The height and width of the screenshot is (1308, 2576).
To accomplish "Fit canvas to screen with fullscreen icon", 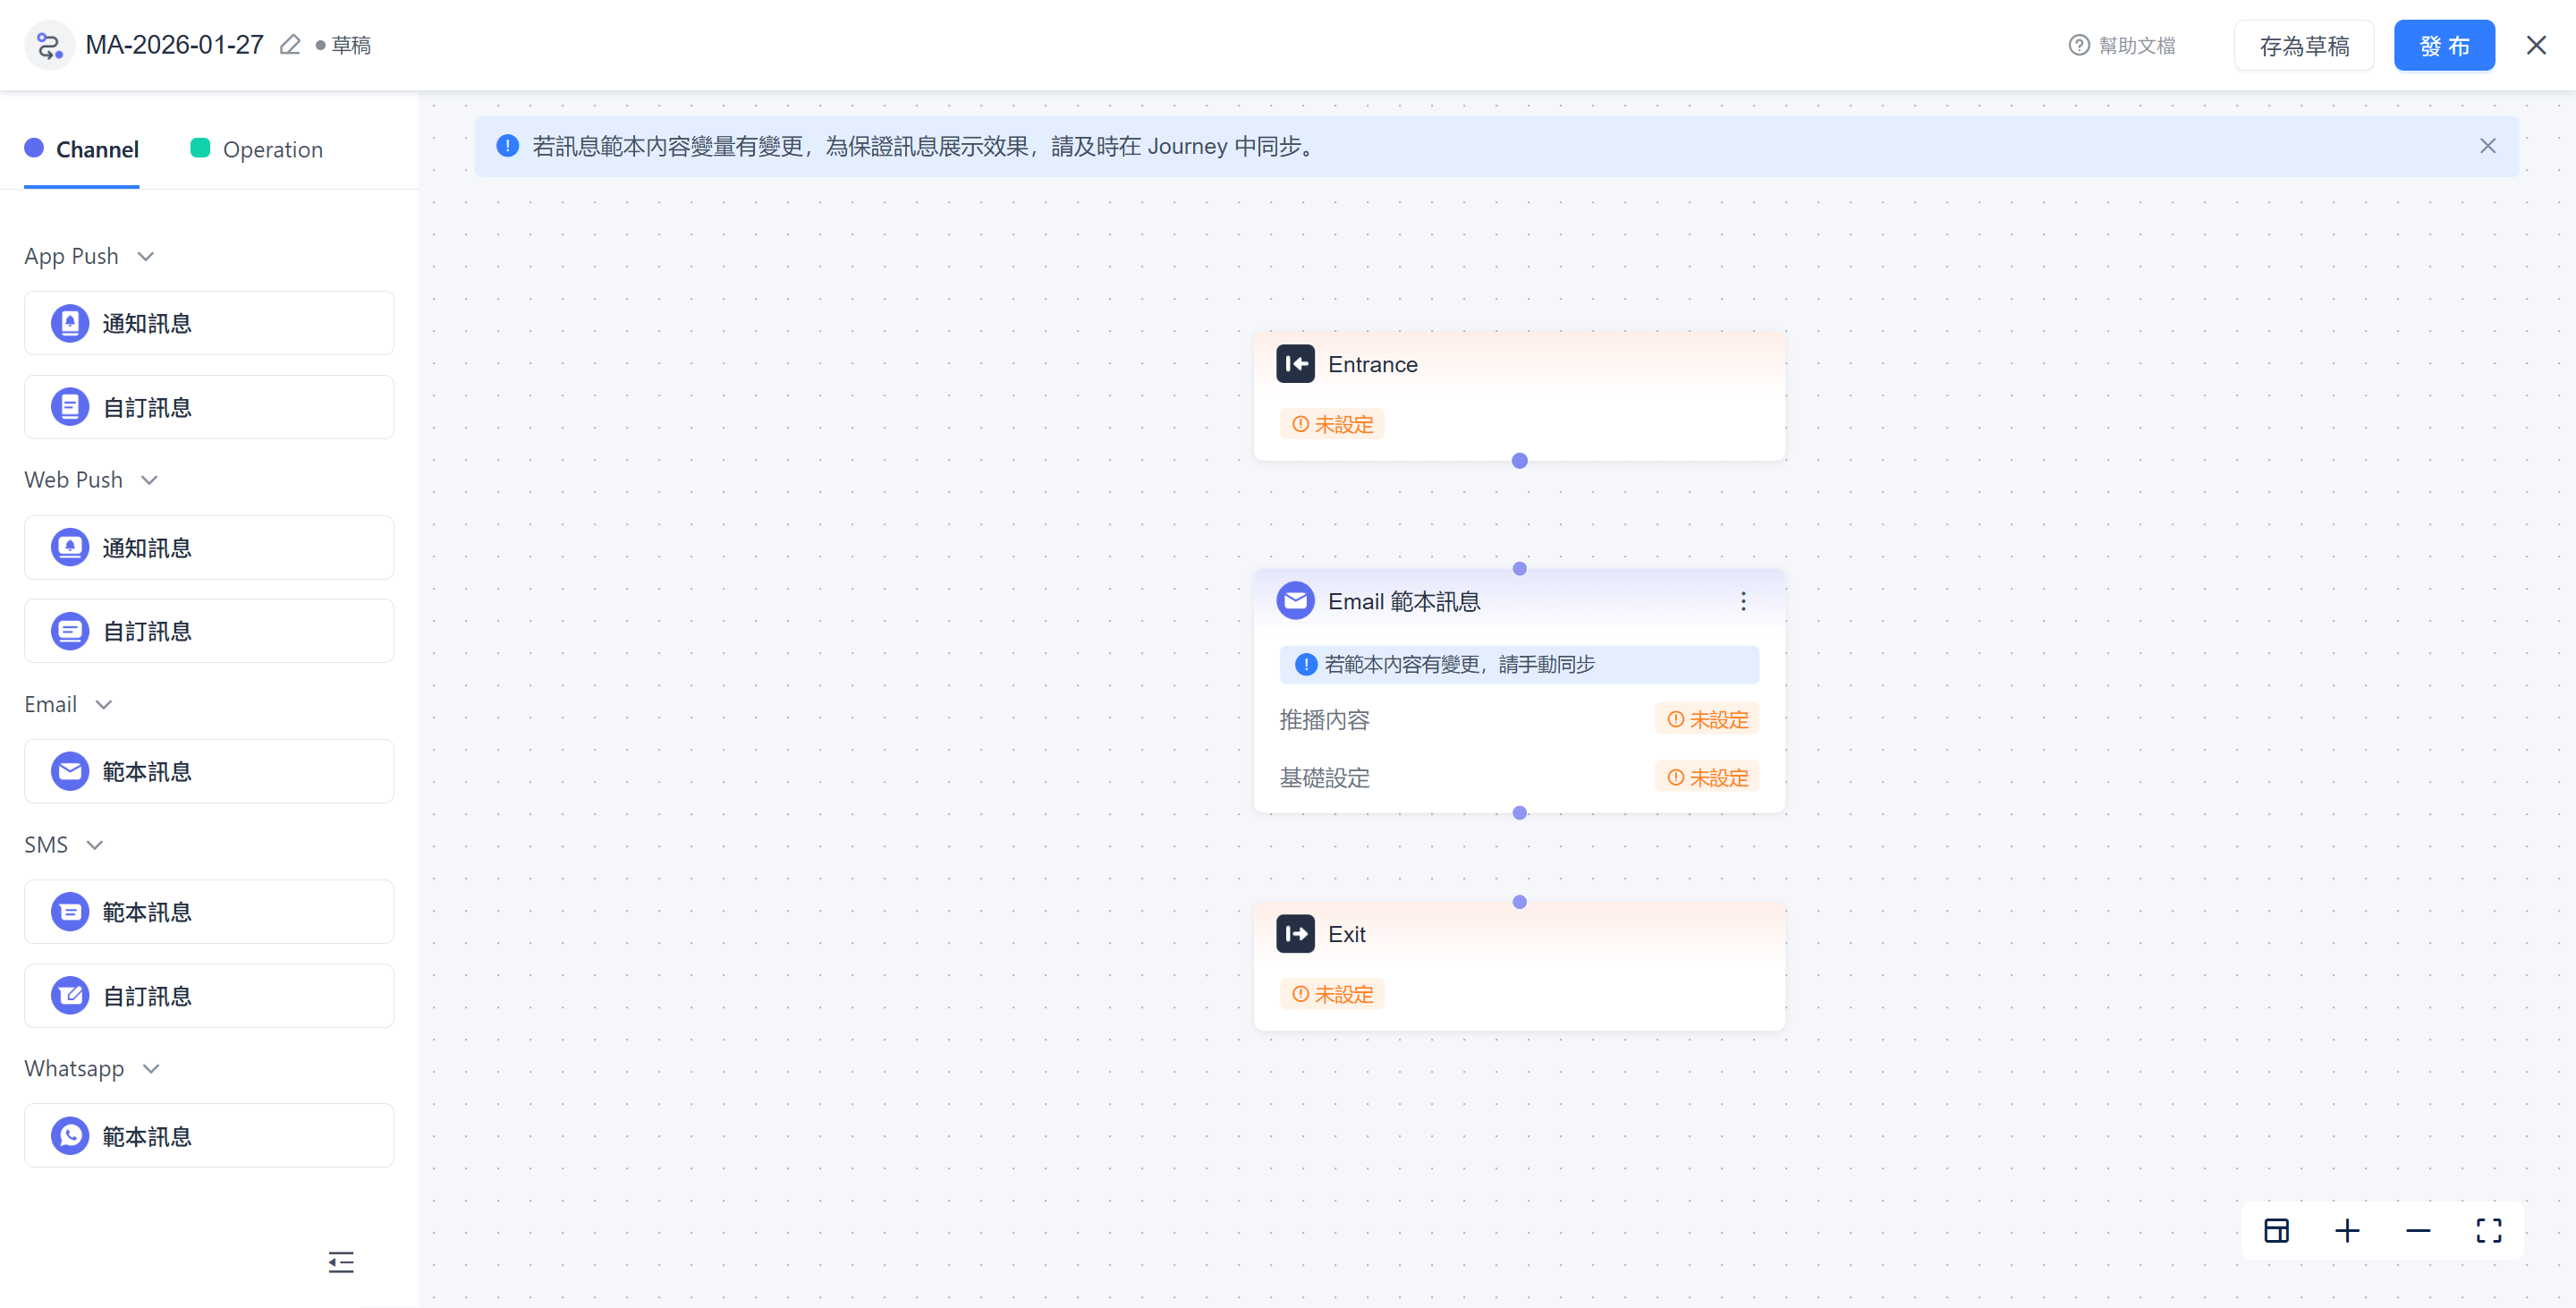I will coord(2488,1230).
